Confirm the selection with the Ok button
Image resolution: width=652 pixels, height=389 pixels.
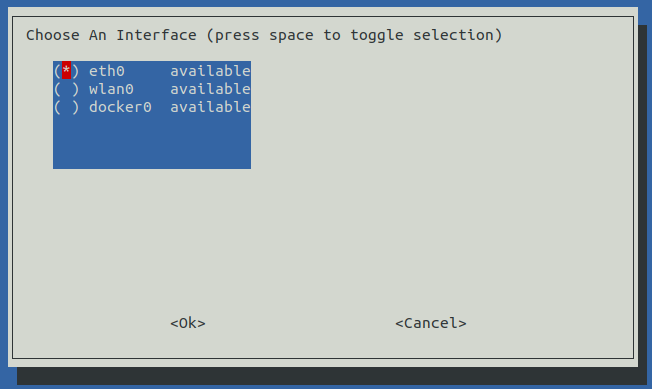coord(188,323)
